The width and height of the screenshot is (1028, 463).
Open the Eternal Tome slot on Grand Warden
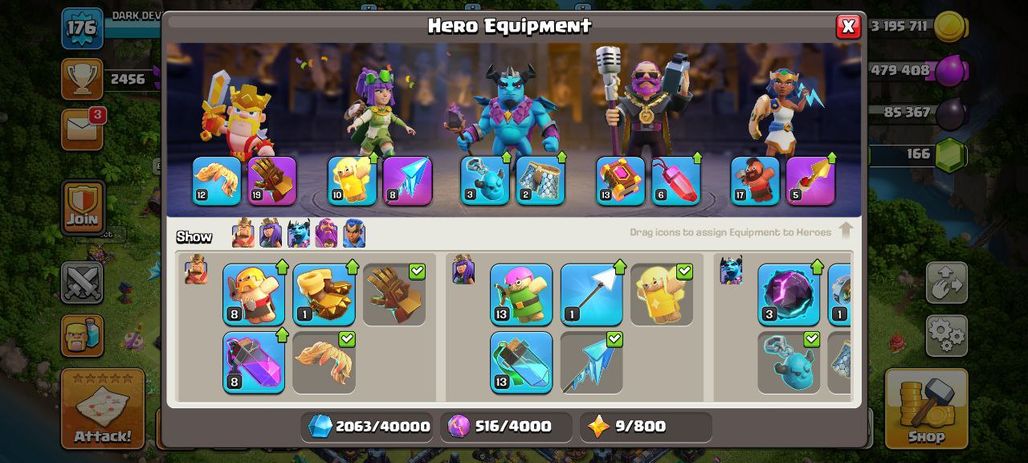[620, 180]
